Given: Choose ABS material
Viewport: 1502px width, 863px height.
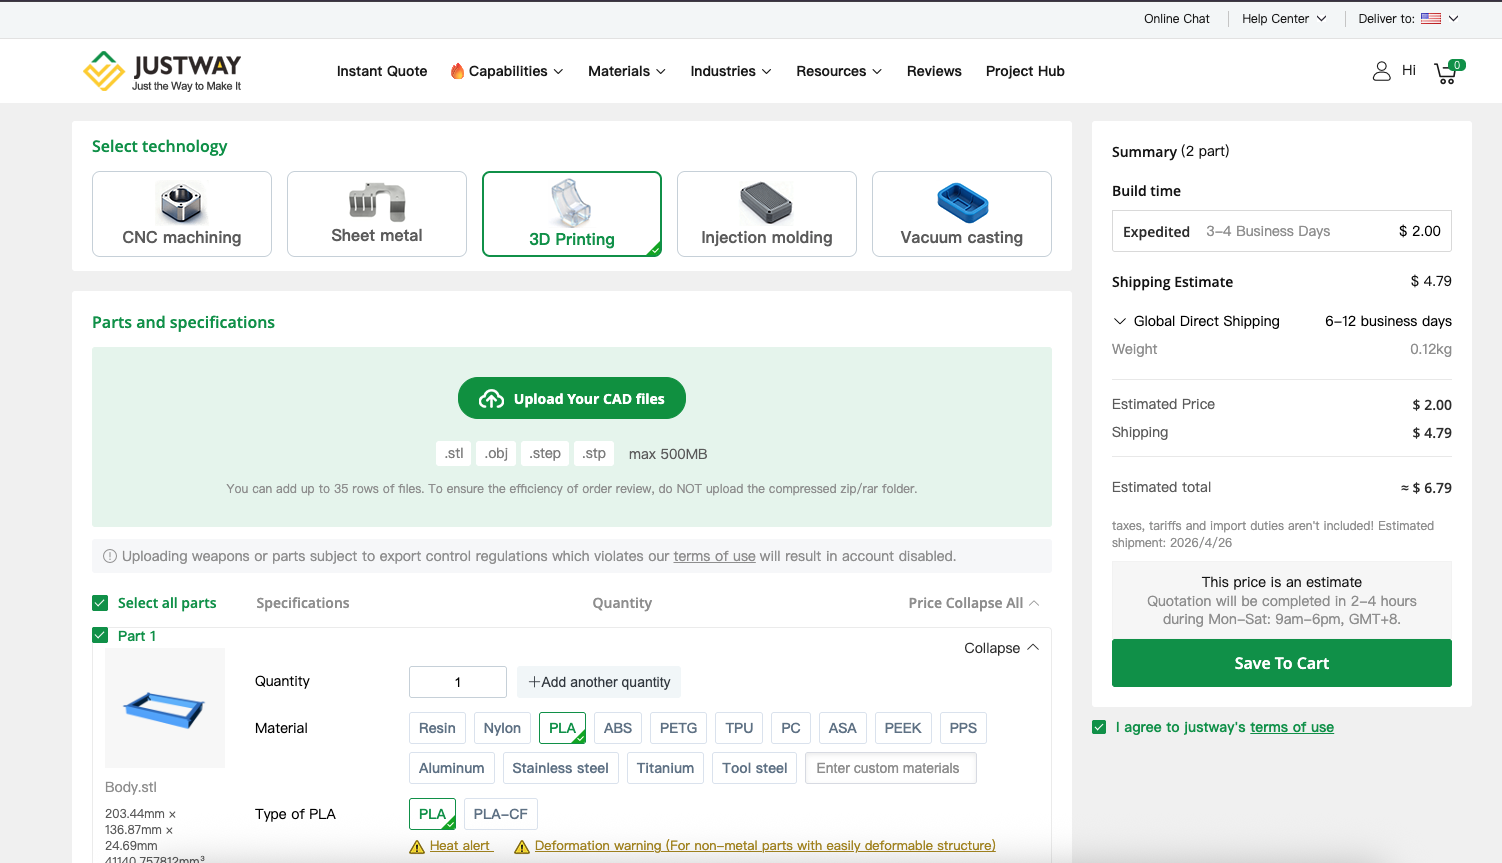Looking at the screenshot, I should [x=618, y=728].
